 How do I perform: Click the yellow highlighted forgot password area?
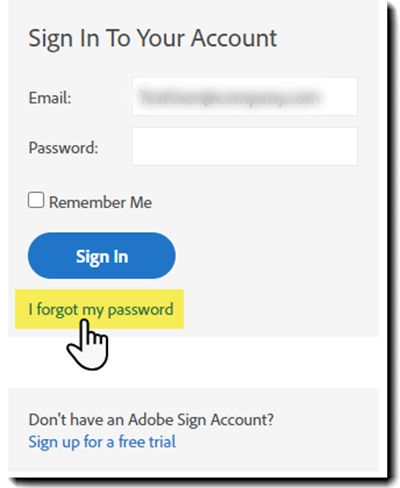pos(99,309)
